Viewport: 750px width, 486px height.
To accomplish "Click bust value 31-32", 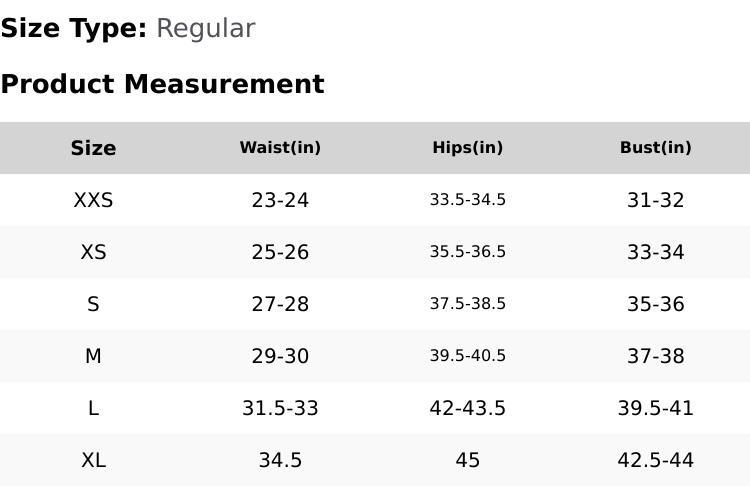I will [x=655, y=200].
